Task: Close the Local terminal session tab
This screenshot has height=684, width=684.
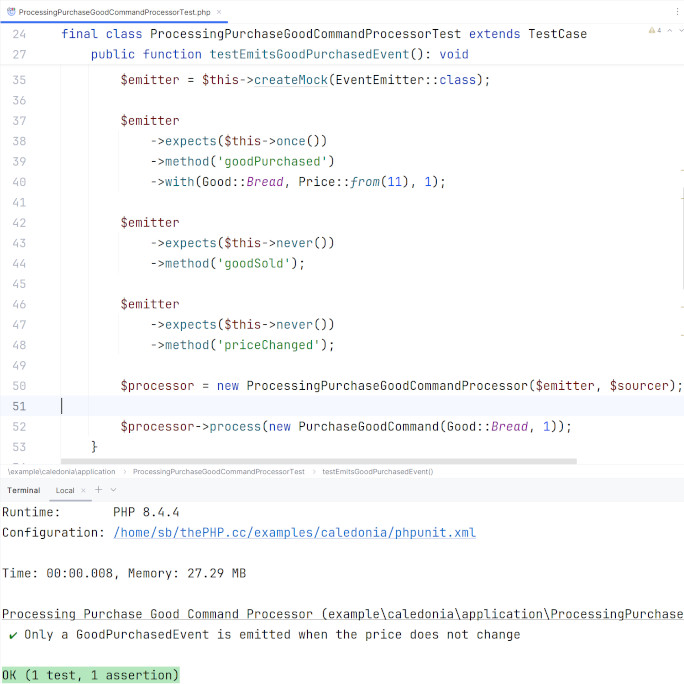Action: (84, 490)
